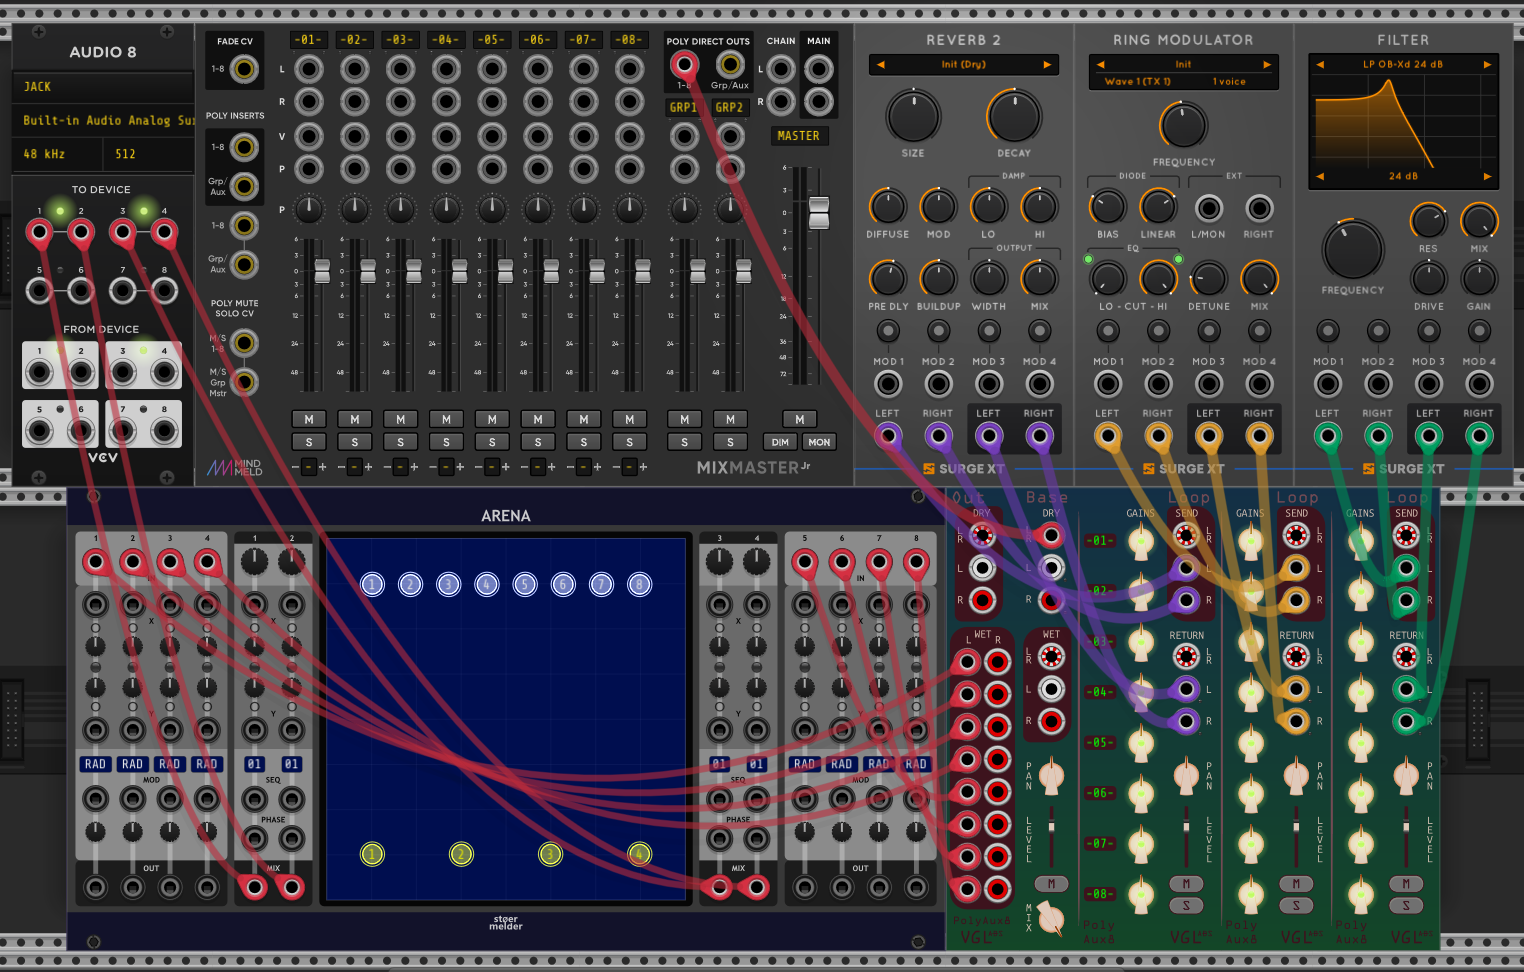1524x972 pixels.
Task: Select next subtype after 24 dB
Action: click(x=1487, y=177)
